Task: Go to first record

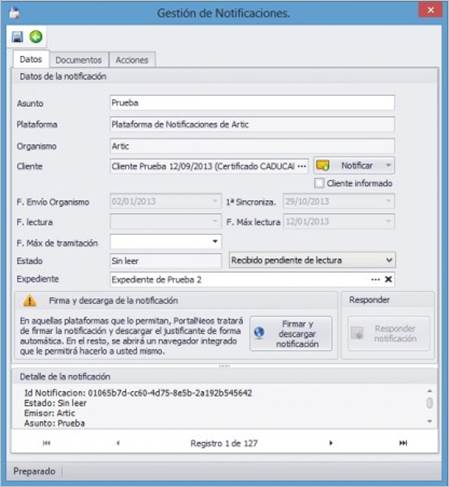Action: [x=47, y=443]
